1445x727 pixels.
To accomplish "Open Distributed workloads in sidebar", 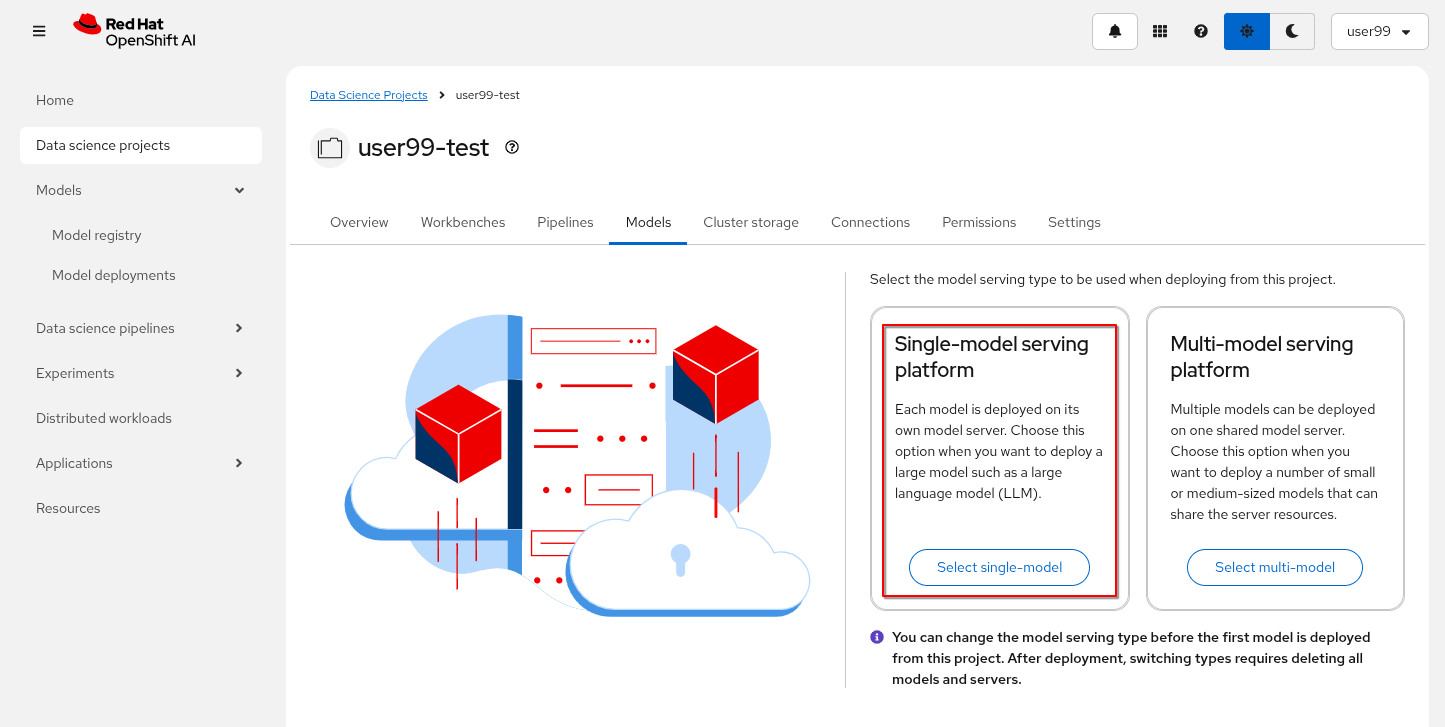I will pos(141,418).
